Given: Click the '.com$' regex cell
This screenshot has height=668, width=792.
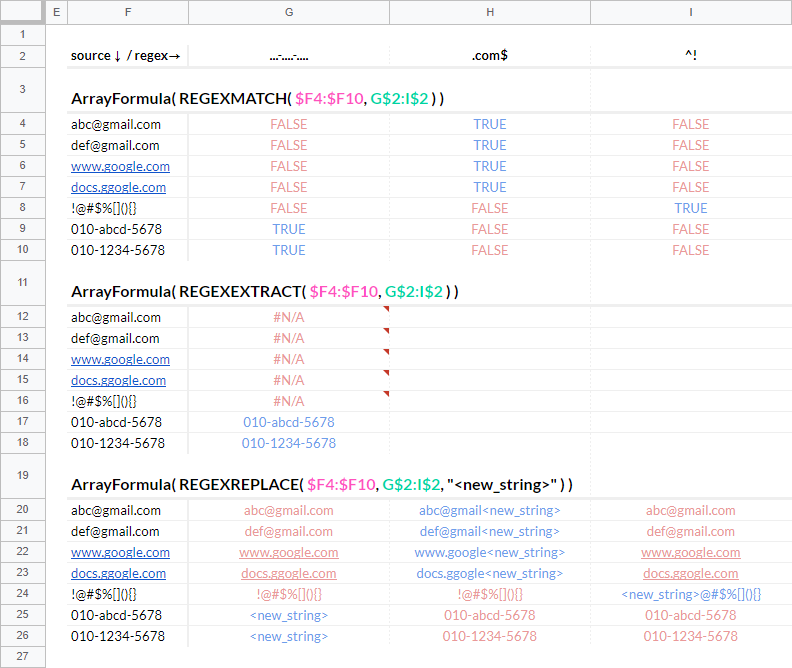Looking at the screenshot, I should 490,56.
